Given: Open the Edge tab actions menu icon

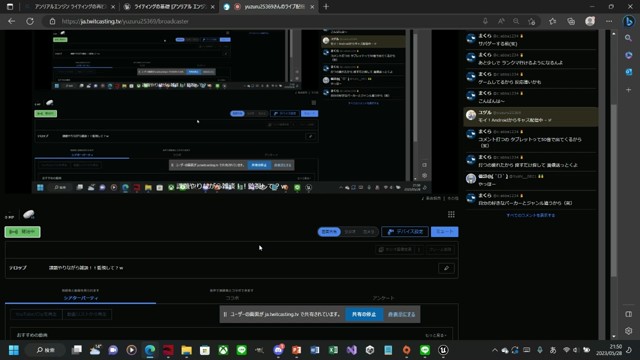Looking at the screenshot, I should point(10,7).
